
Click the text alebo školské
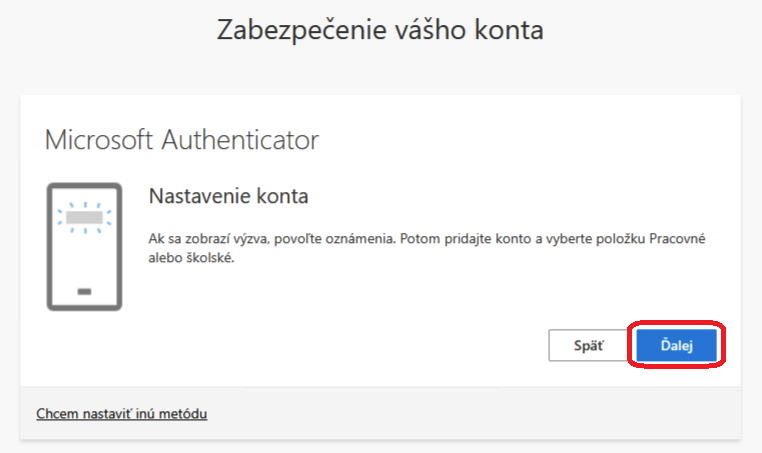pos(191,258)
